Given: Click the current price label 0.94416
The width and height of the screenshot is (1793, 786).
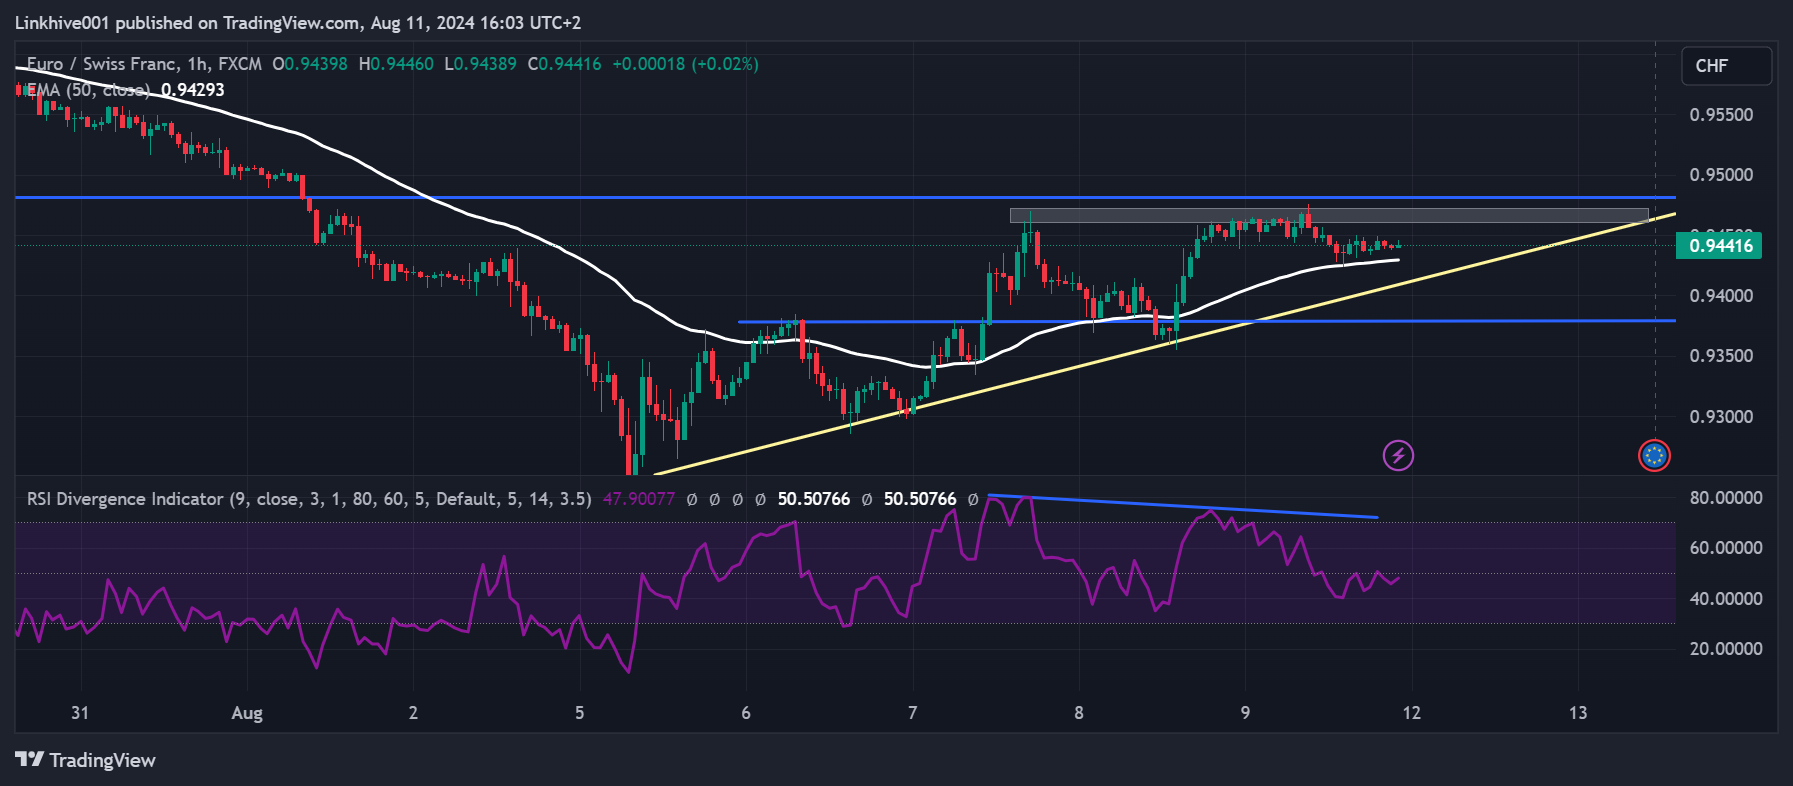Looking at the screenshot, I should pos(1720,245).
